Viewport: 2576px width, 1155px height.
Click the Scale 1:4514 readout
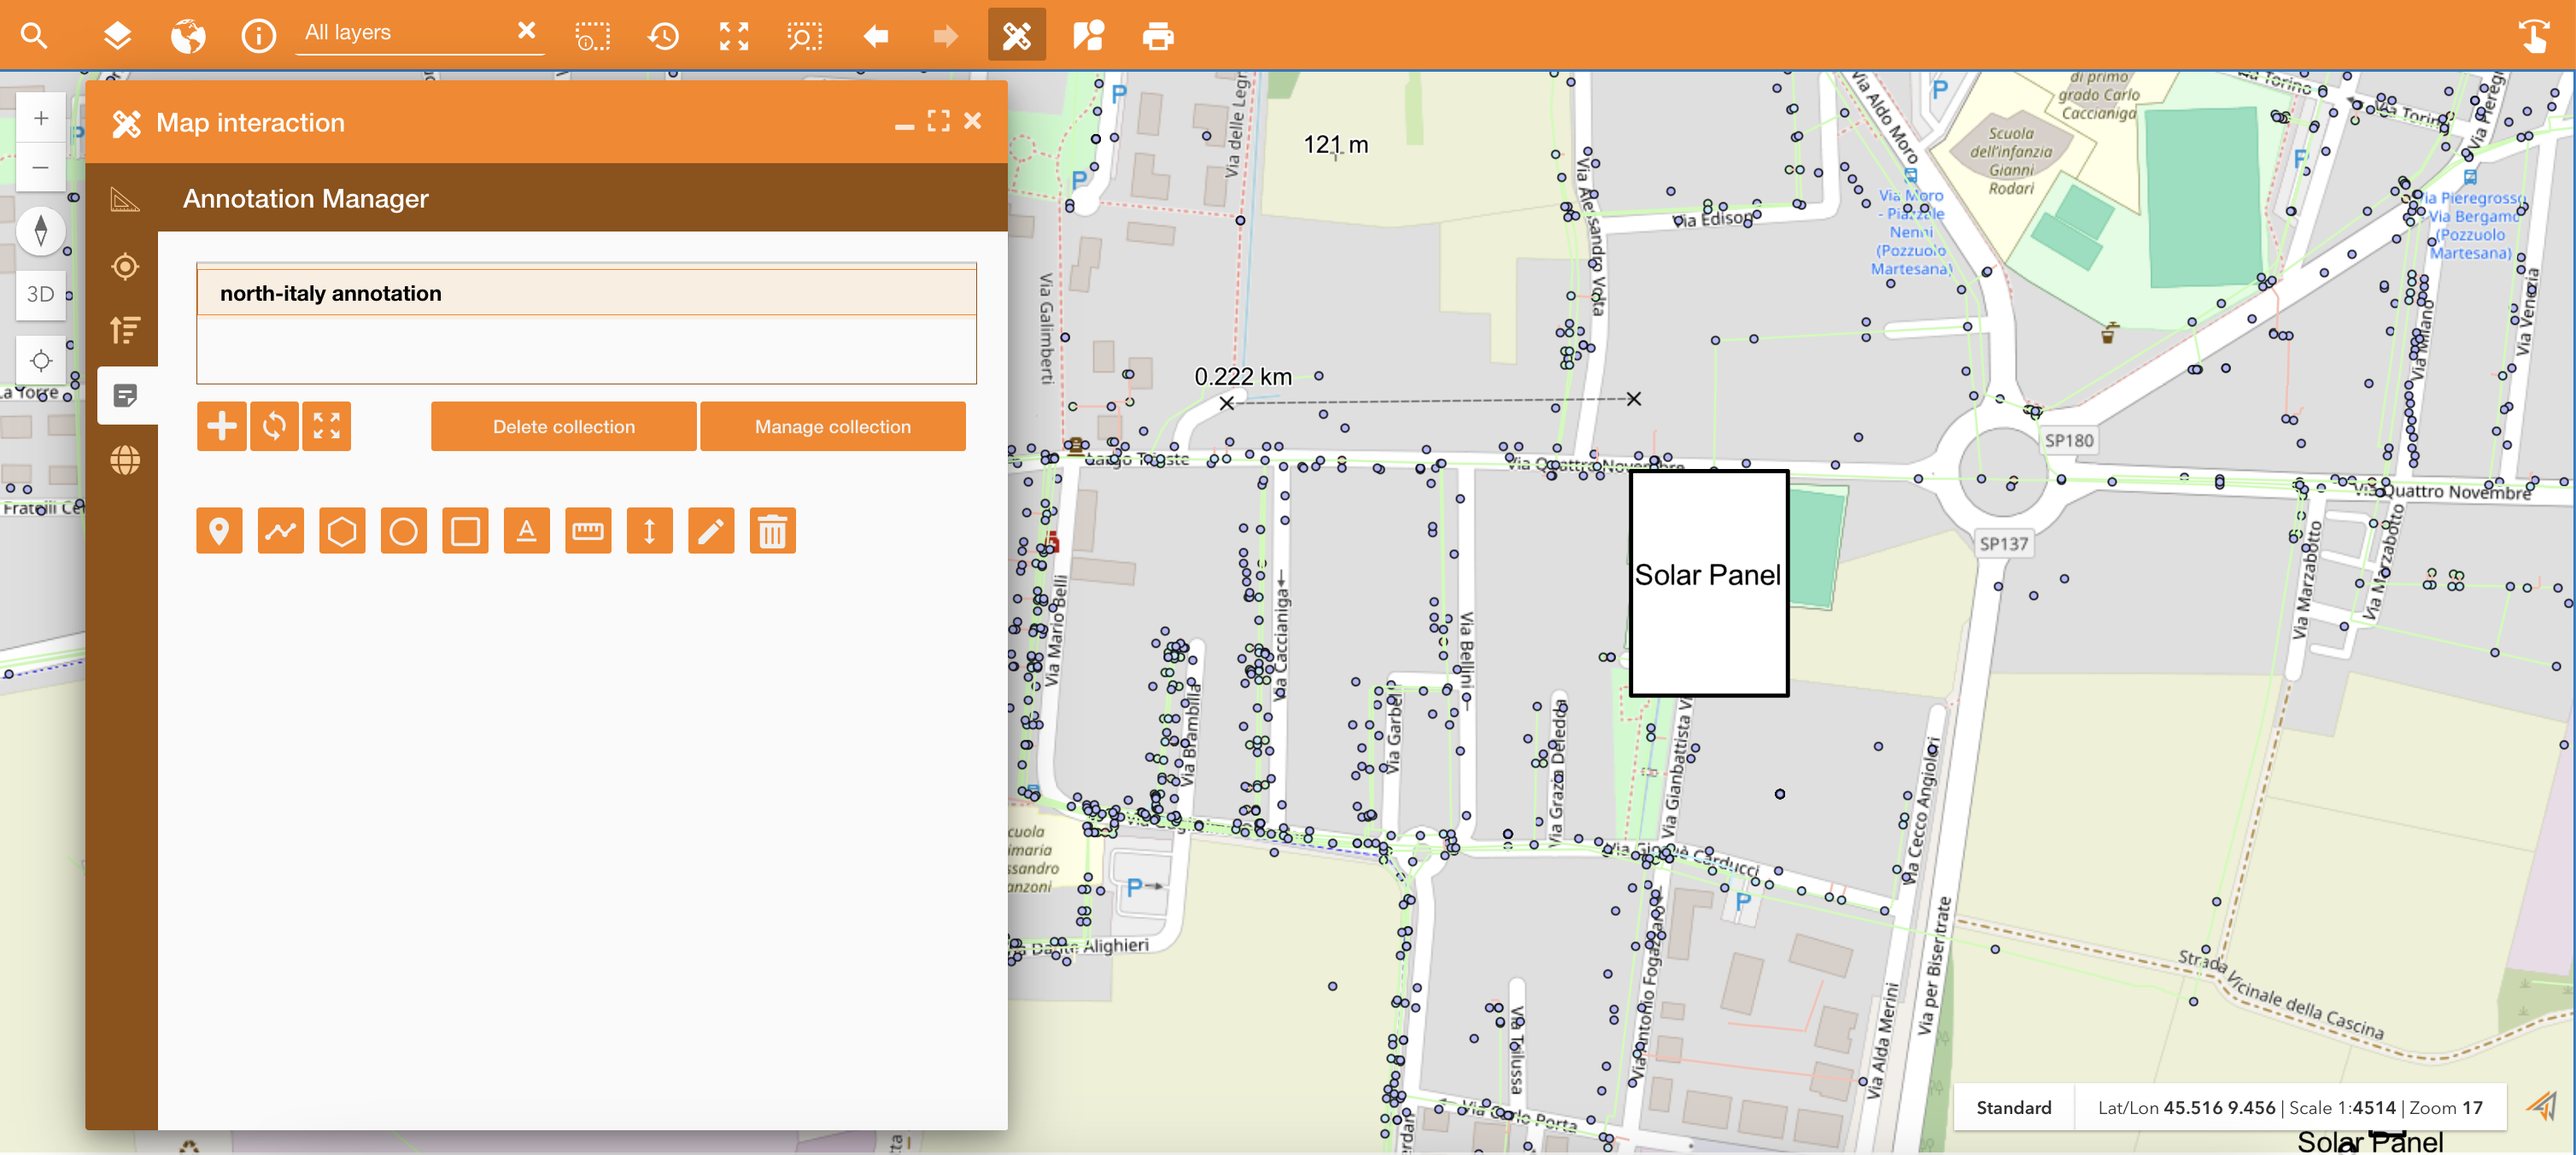pos(2342,1108)
